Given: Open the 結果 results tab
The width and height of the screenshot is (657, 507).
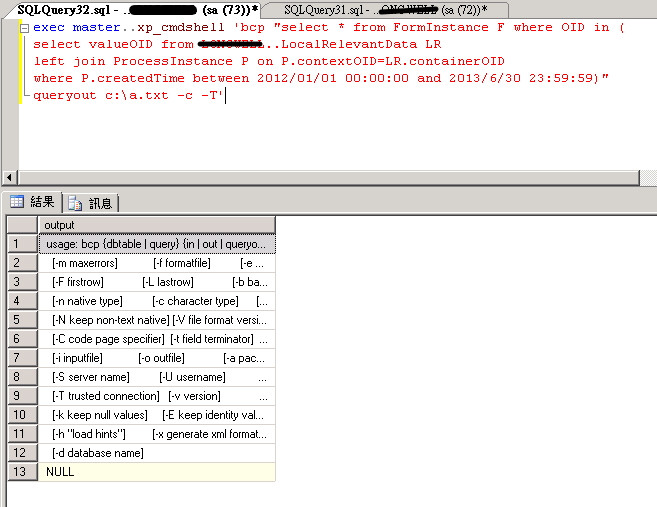Looking at the screenshot, I should click(x=32, y=202).
